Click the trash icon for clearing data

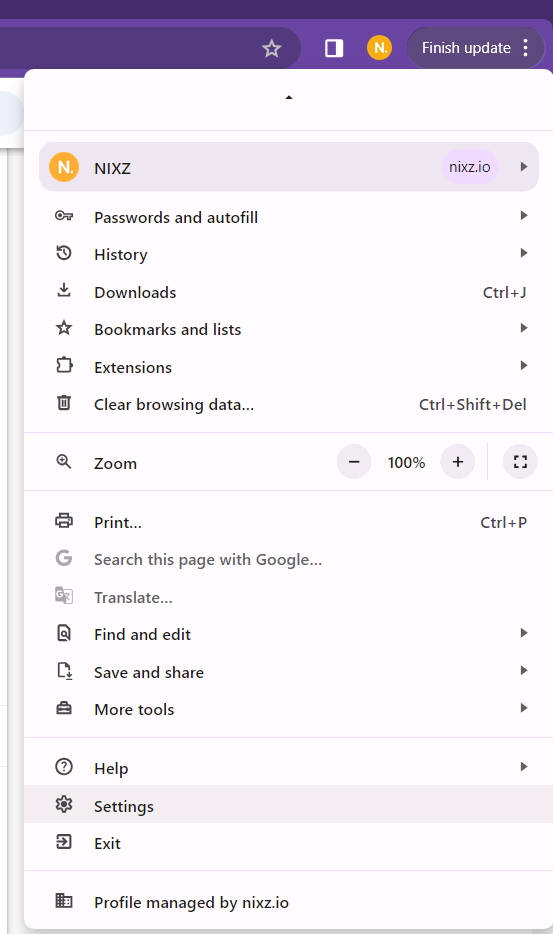pos(64,403)
